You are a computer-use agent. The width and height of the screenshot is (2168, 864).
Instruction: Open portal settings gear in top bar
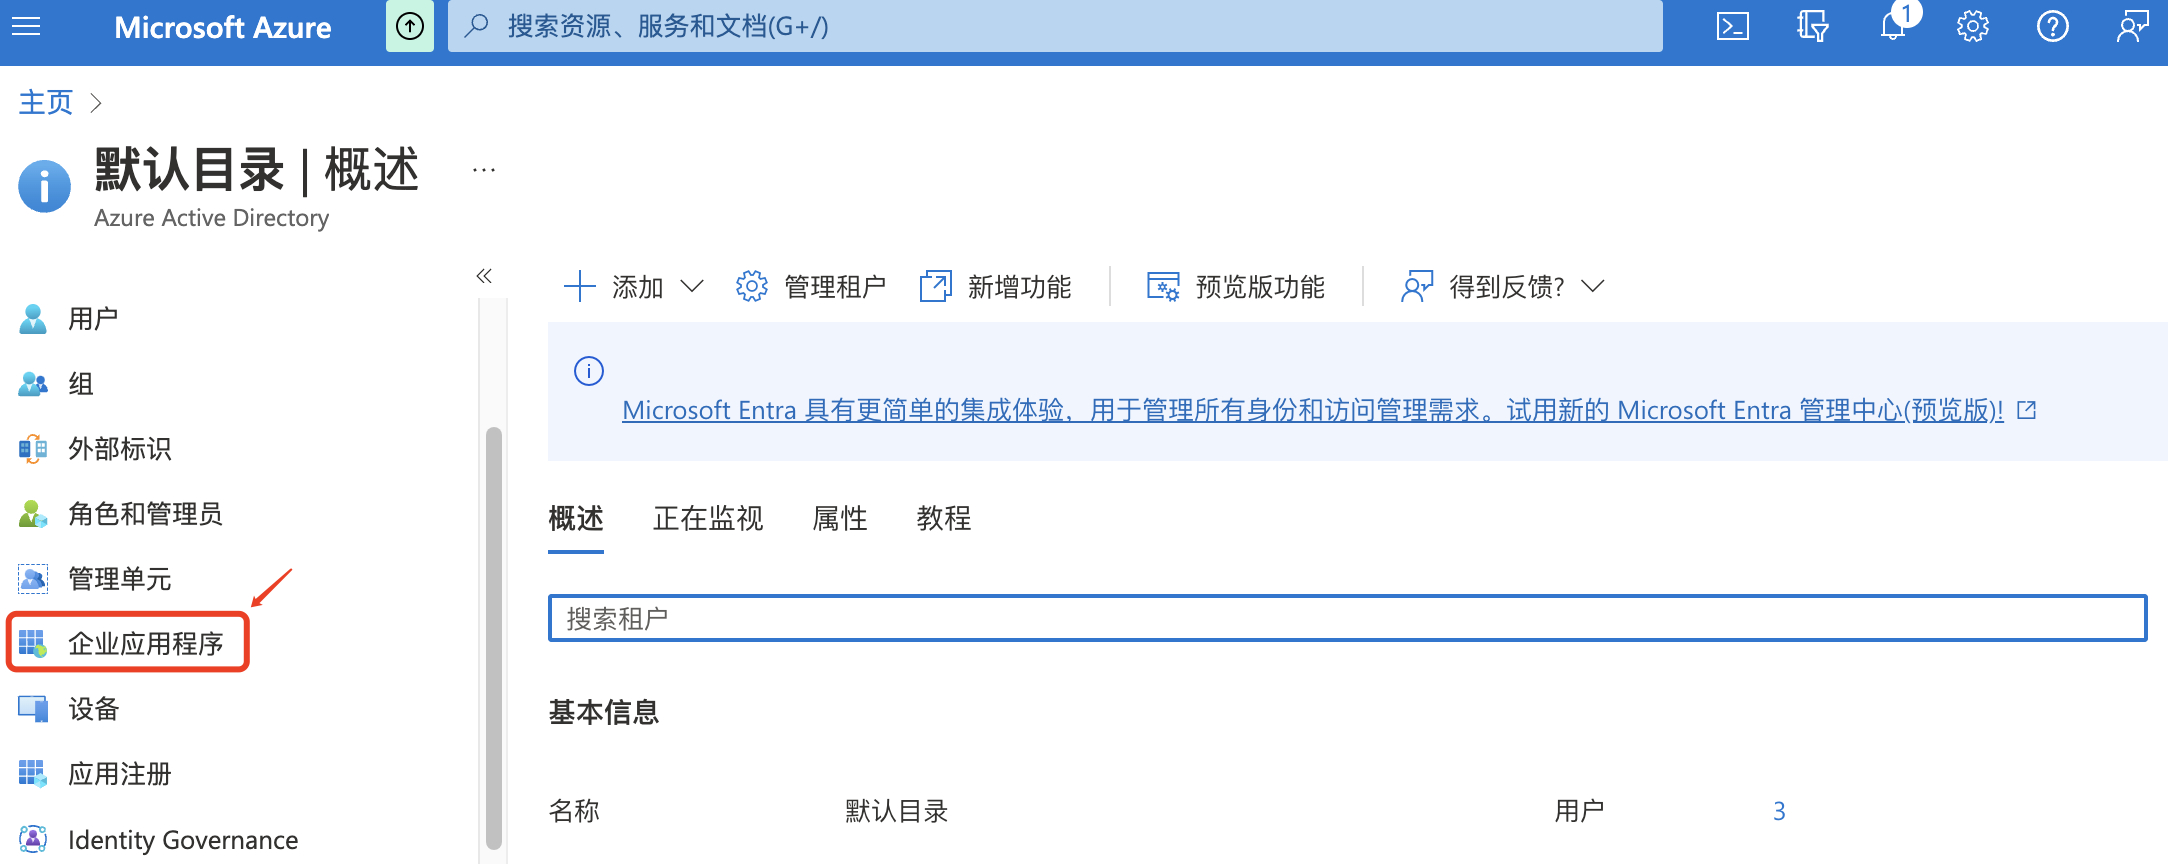pos(1972,26)
